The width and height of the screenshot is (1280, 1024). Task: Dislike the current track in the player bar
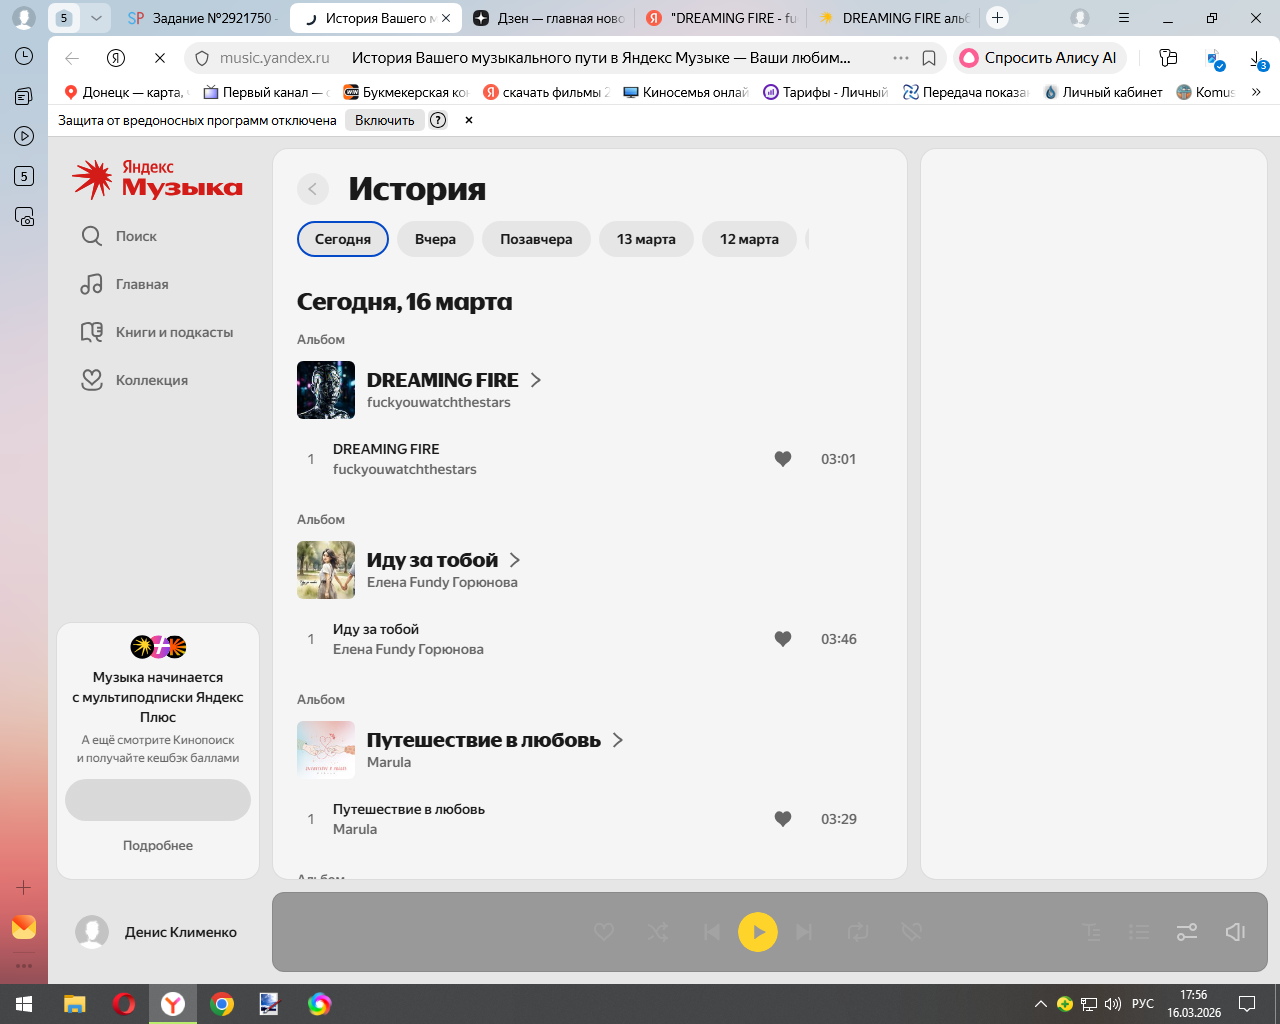911,932
